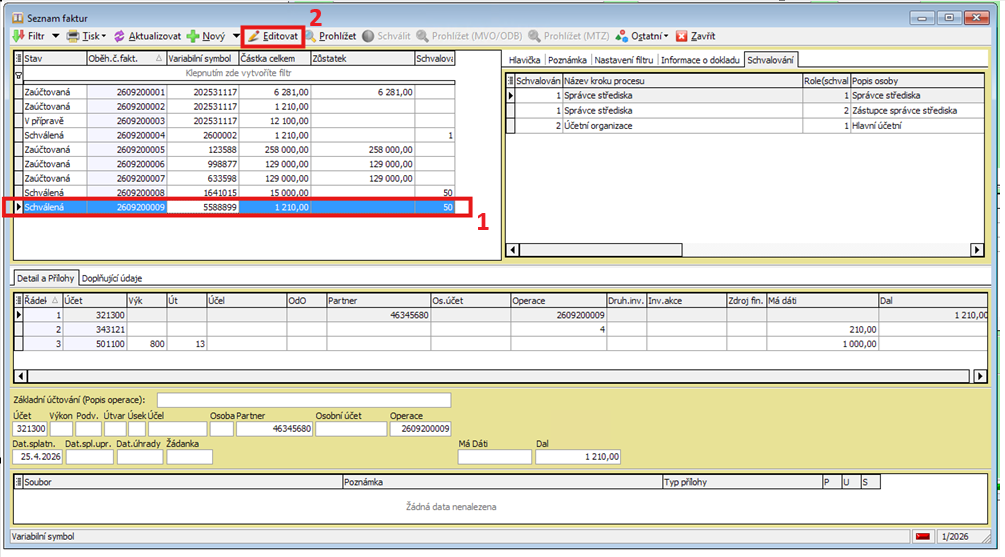Click the Filtr funnel icon
The height and width of the screenshot is (557, 1005).
(x=19, y=36)
